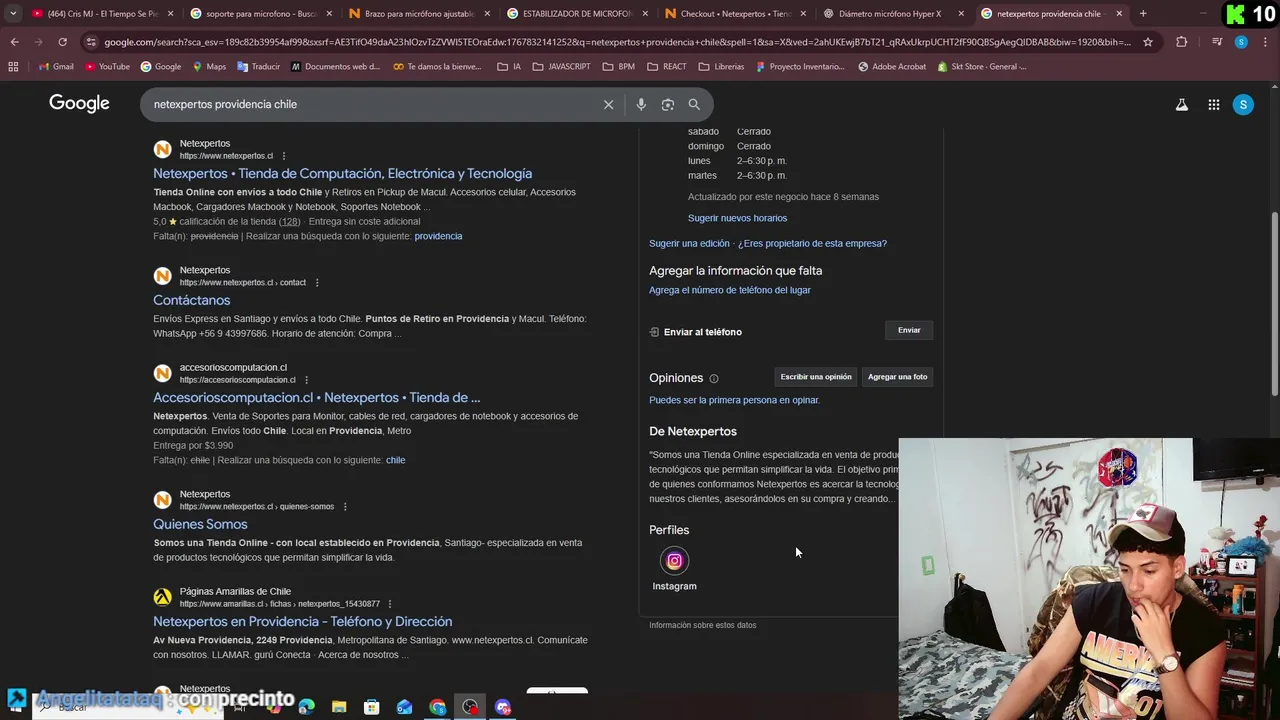
Task: Click Sugerir nuevos horarios link
Action: (737, 218)
